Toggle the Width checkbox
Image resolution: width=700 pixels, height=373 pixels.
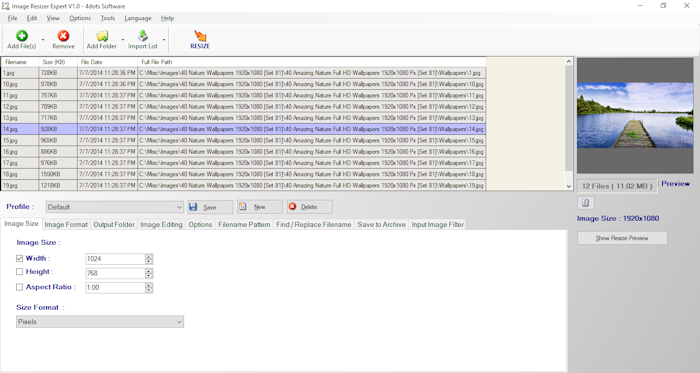point(19,258)
